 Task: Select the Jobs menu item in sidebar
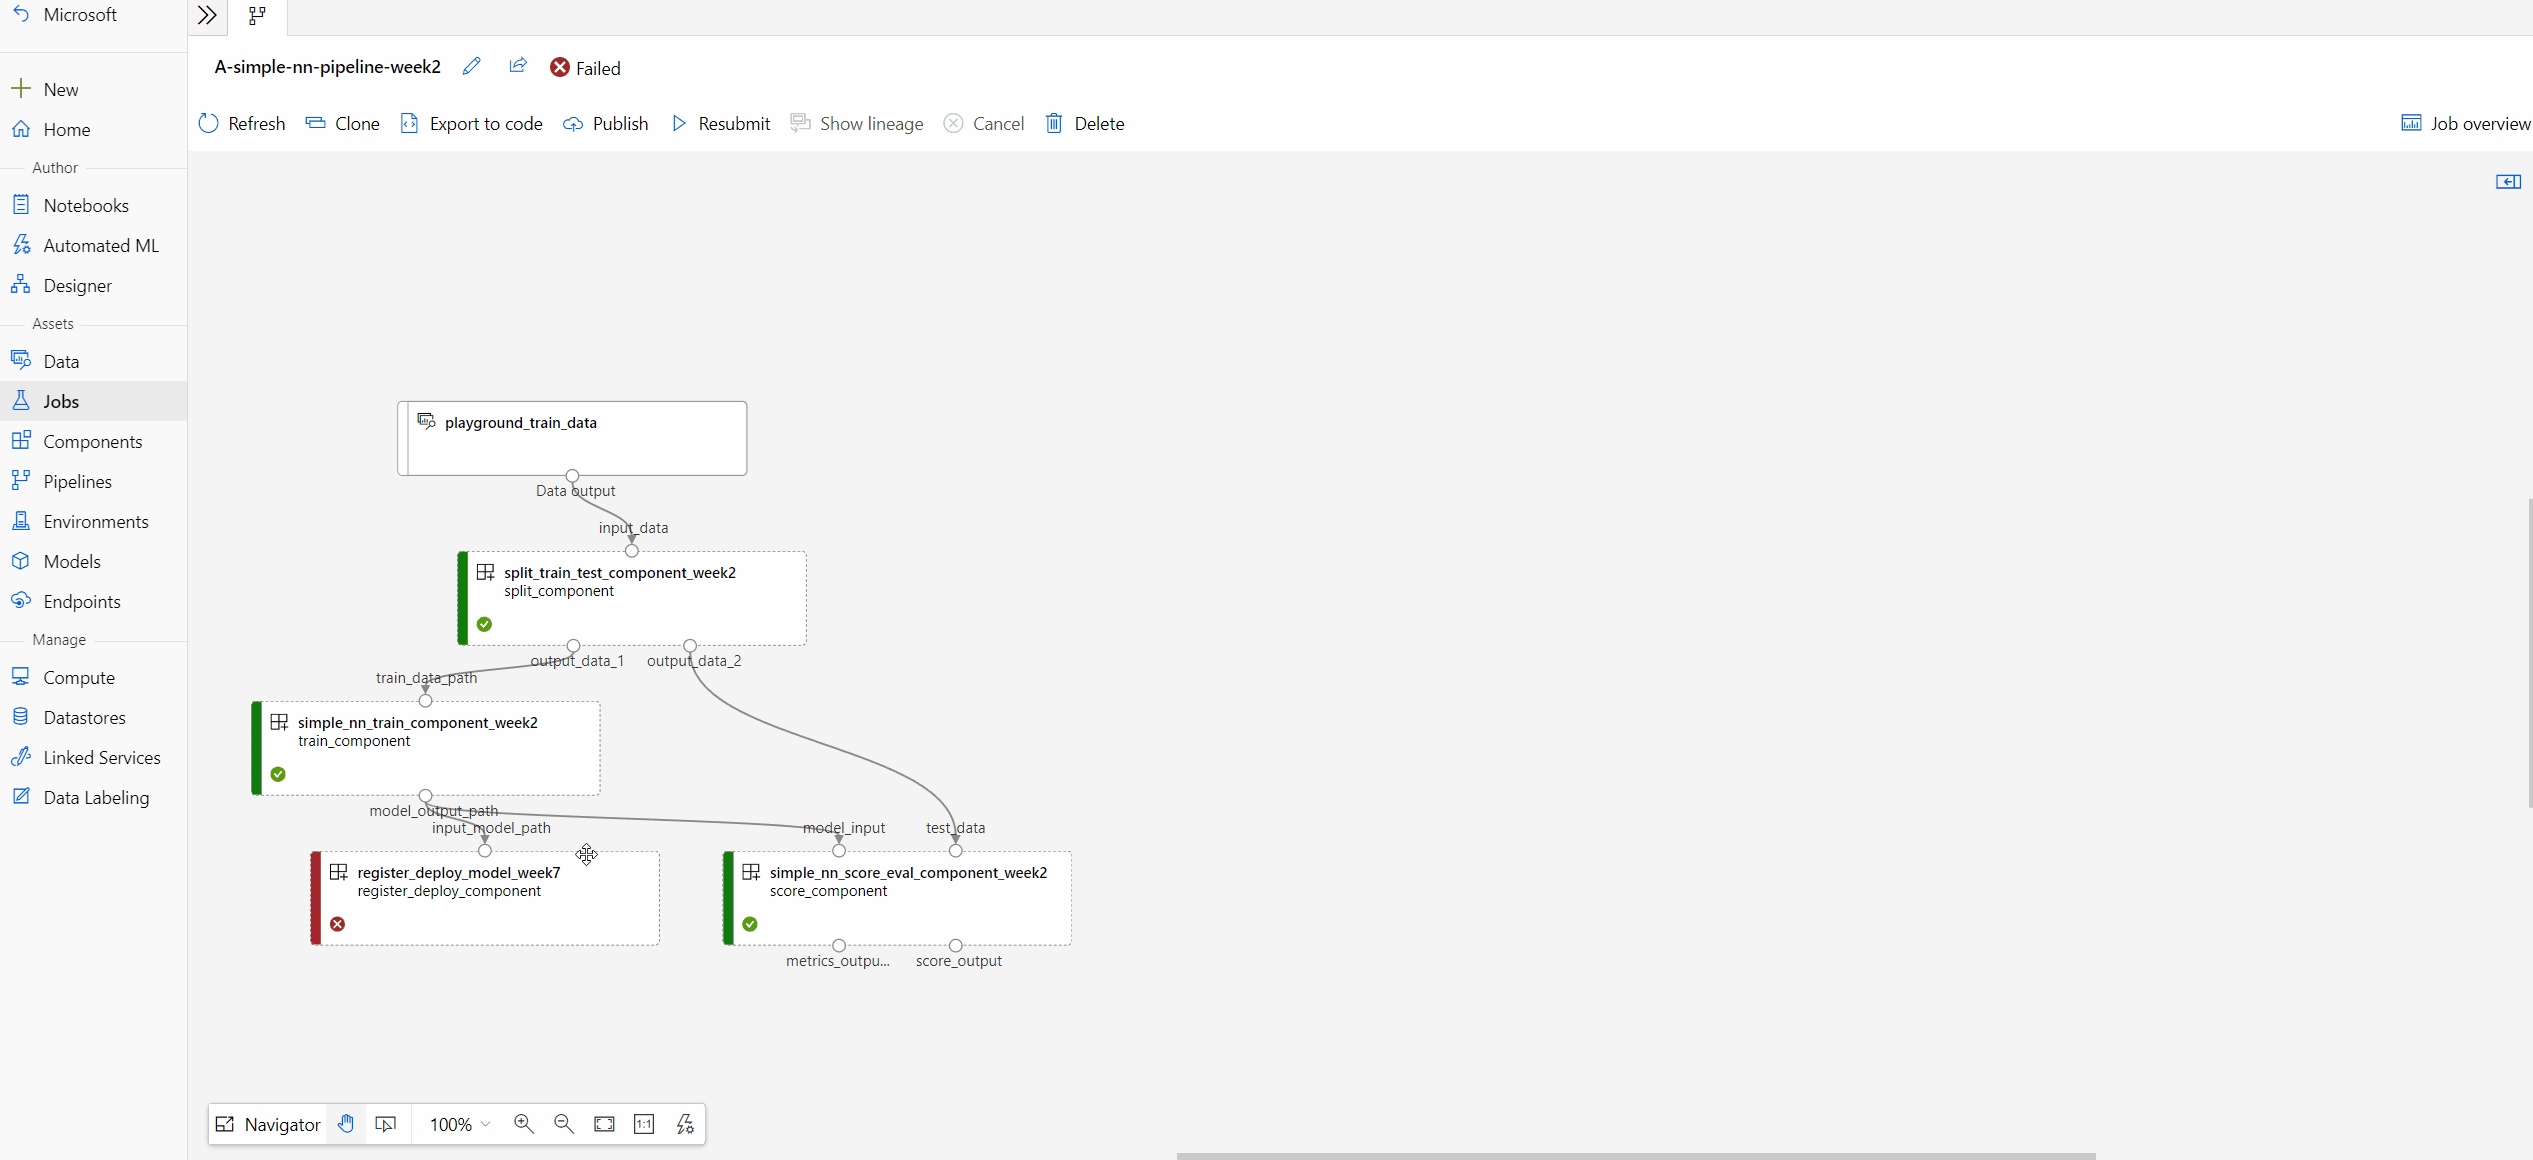[x=61, y=401]
